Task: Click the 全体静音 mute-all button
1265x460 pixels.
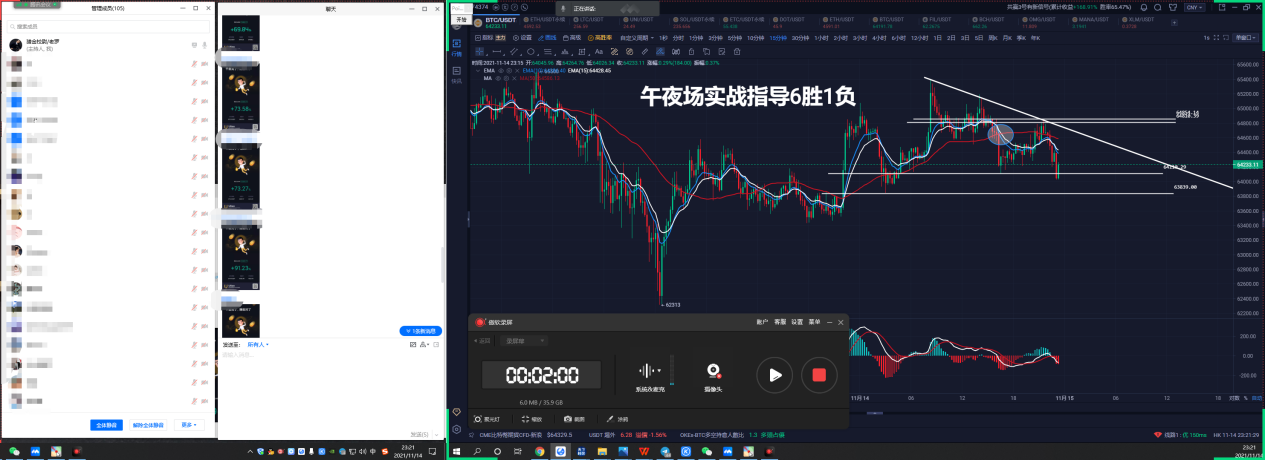Action: (x=107, y=425)
